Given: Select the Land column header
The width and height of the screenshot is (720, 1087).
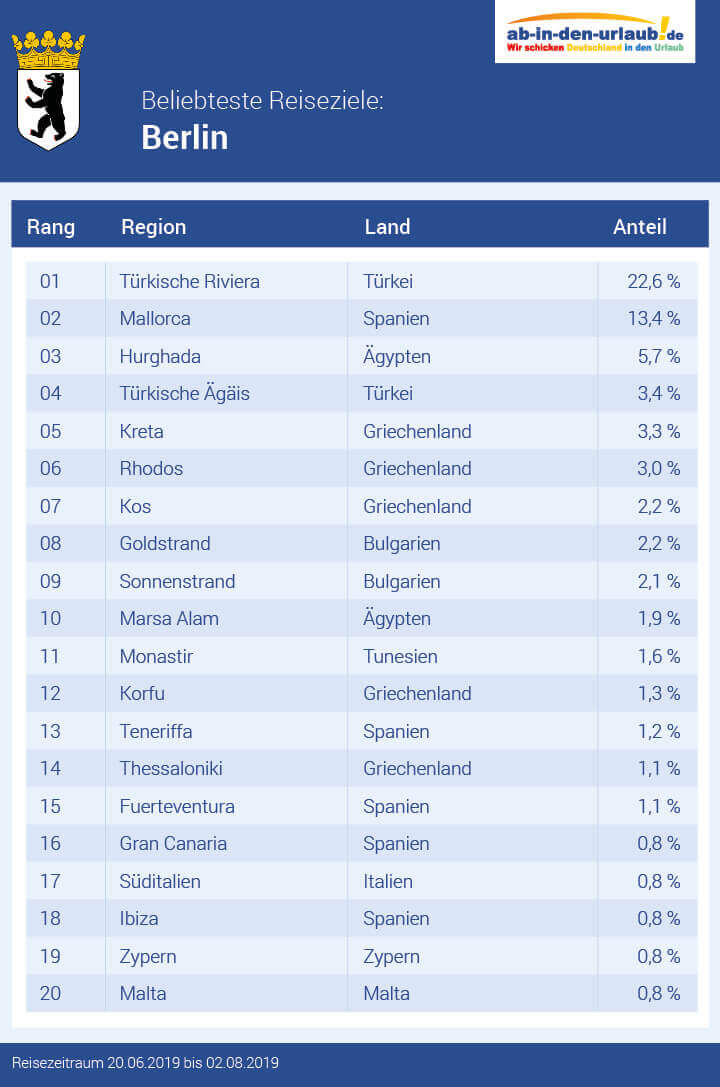Looking at the screenshot, I should pos(387,227).
